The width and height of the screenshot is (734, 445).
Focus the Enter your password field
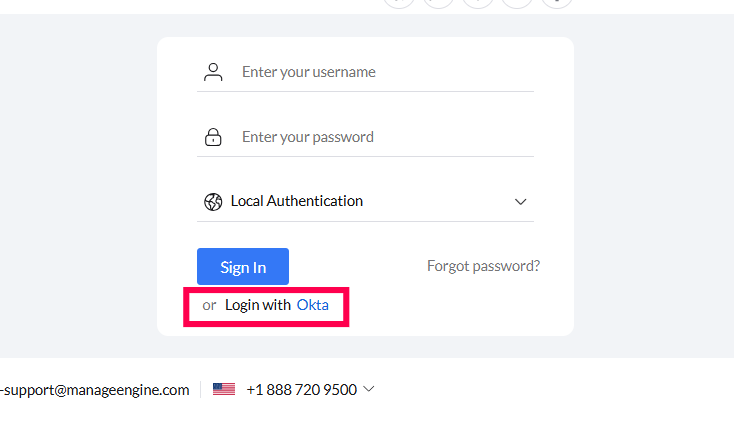385,137
